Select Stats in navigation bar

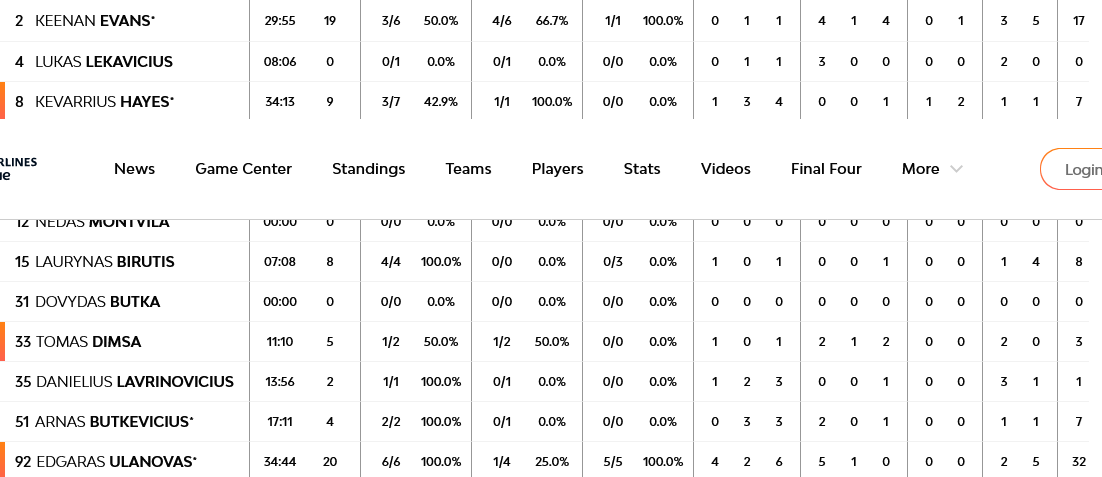641,169
